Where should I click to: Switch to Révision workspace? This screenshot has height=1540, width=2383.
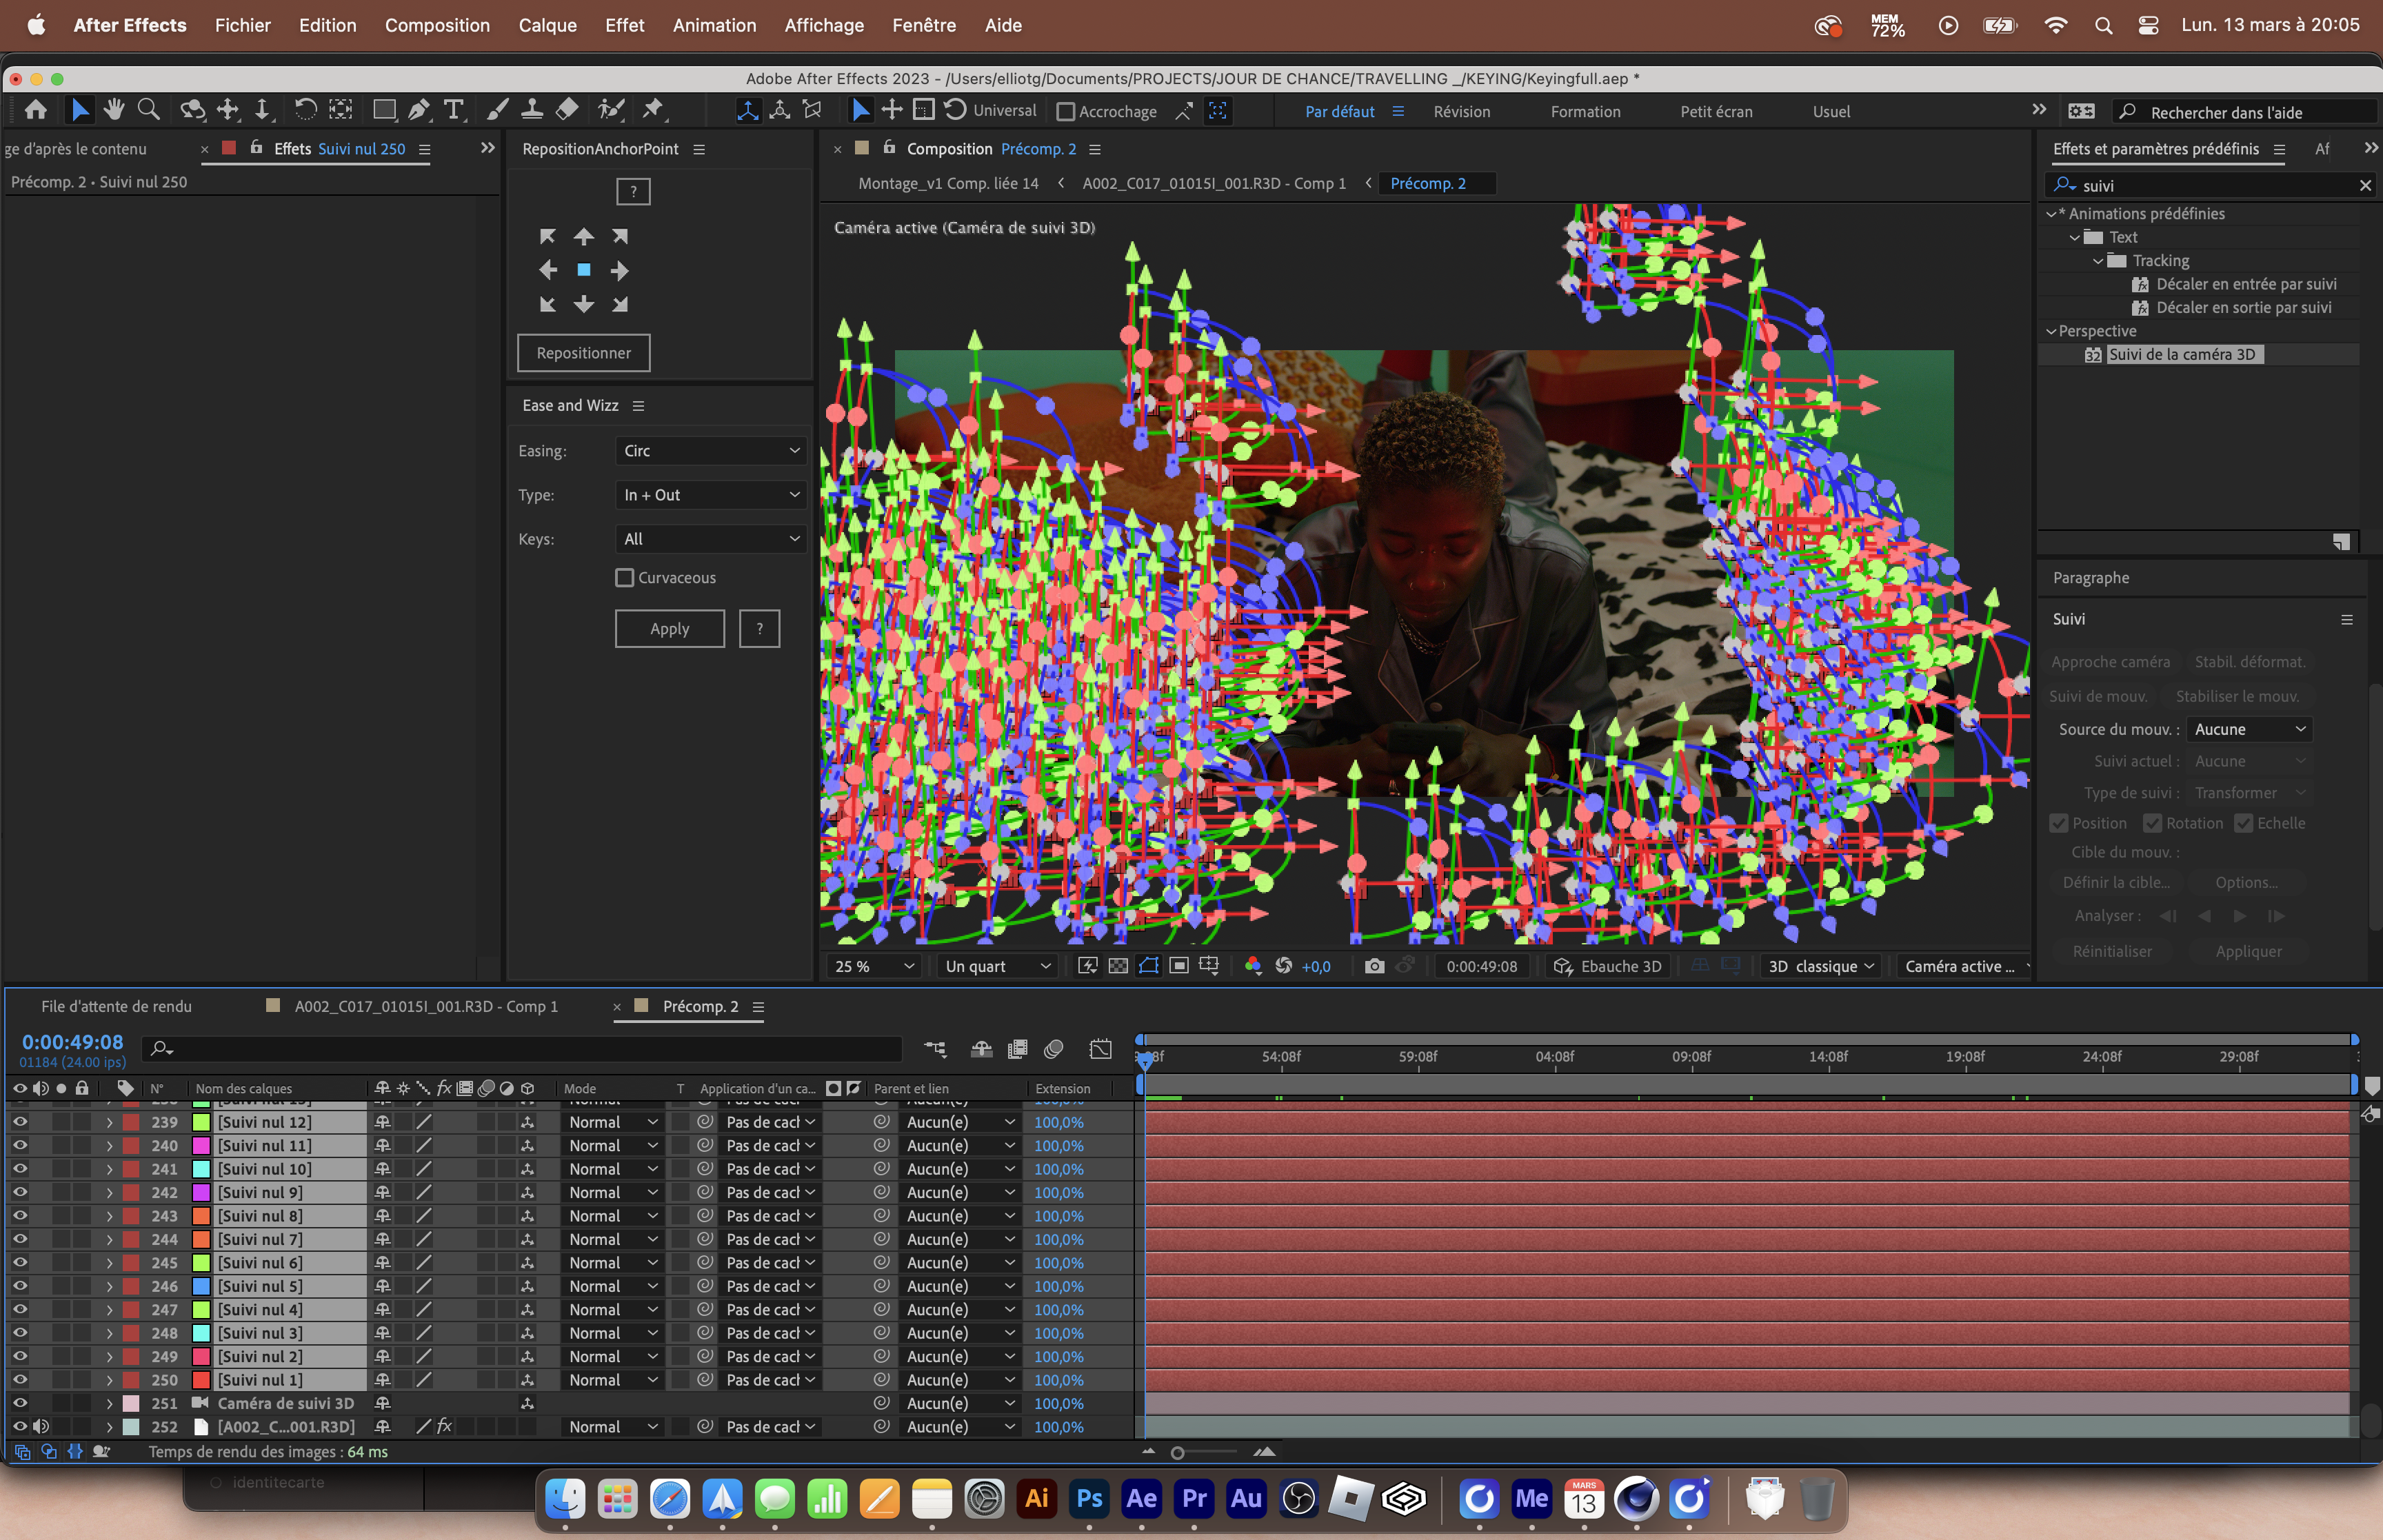(1462, 112)
